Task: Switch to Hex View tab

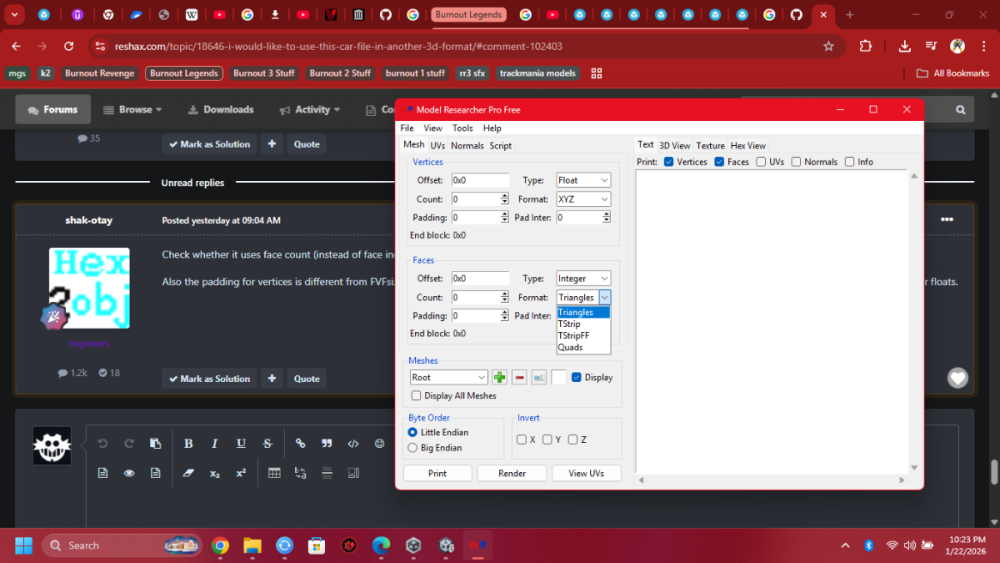Action: (748, 145)
